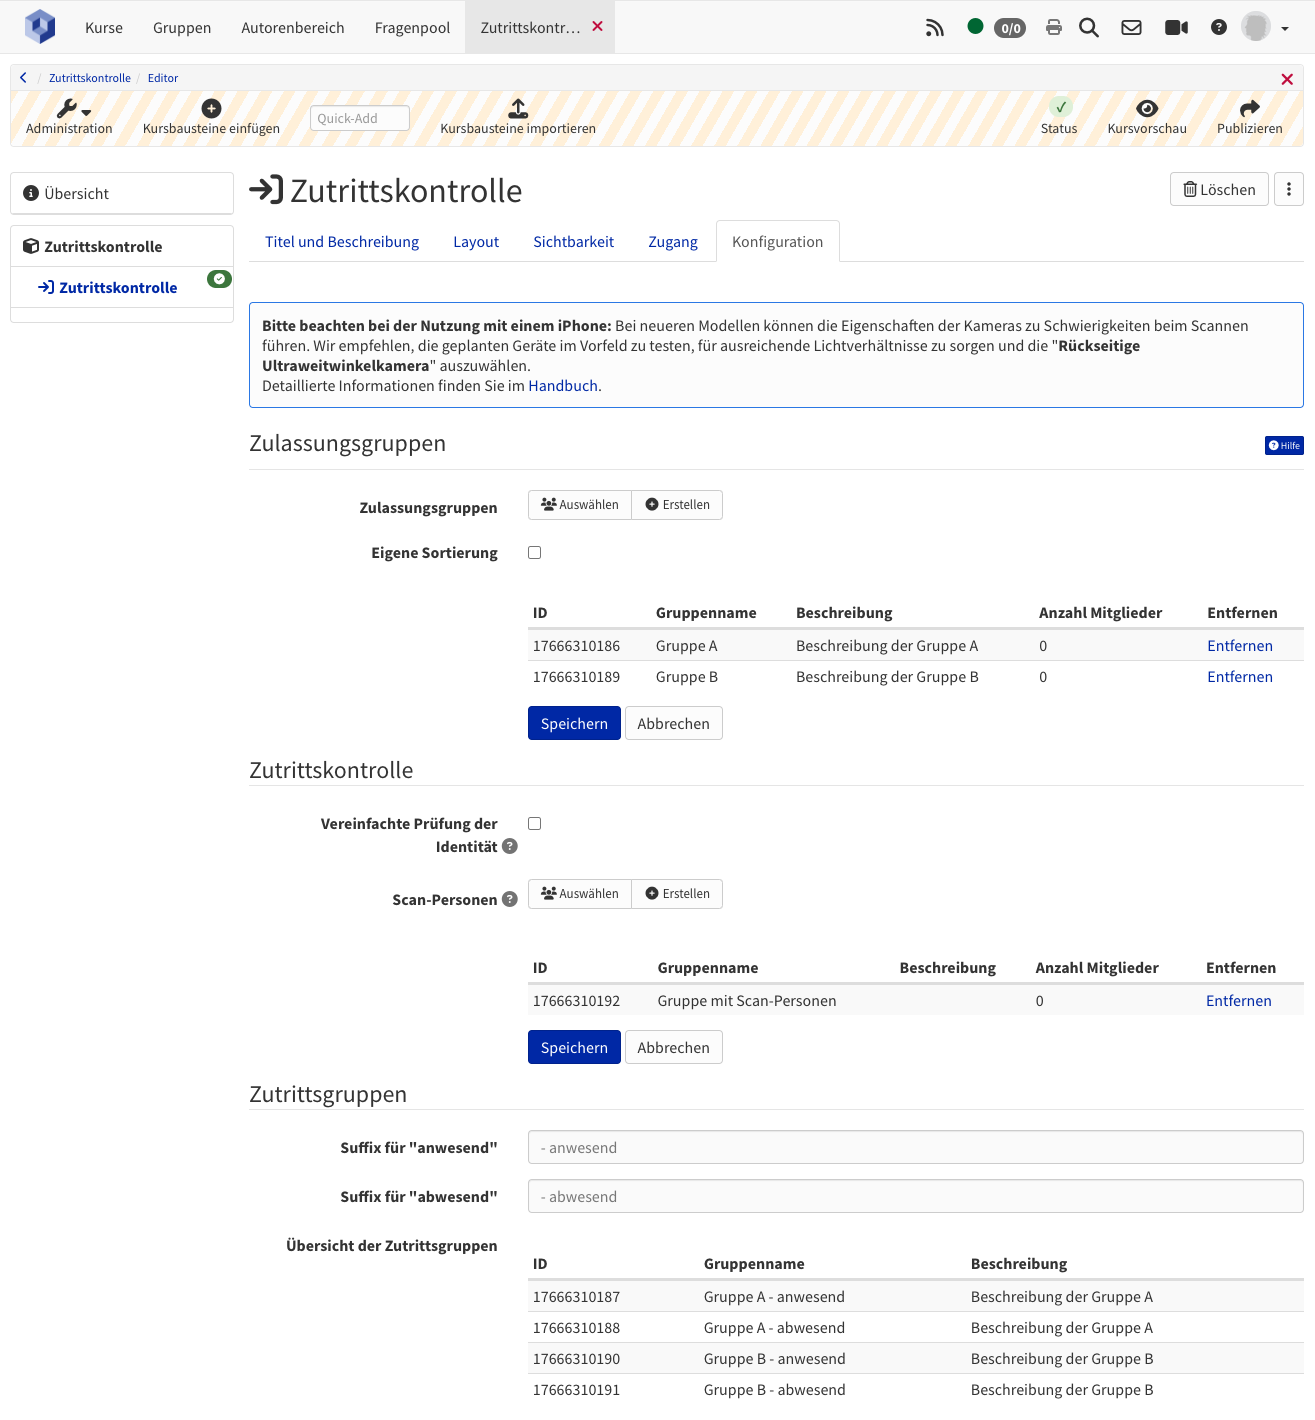The height and width of the screenshot is (1420, 1315).
Task: Click Speichern under Zulassungsgruppen
Action: [574, 723]
